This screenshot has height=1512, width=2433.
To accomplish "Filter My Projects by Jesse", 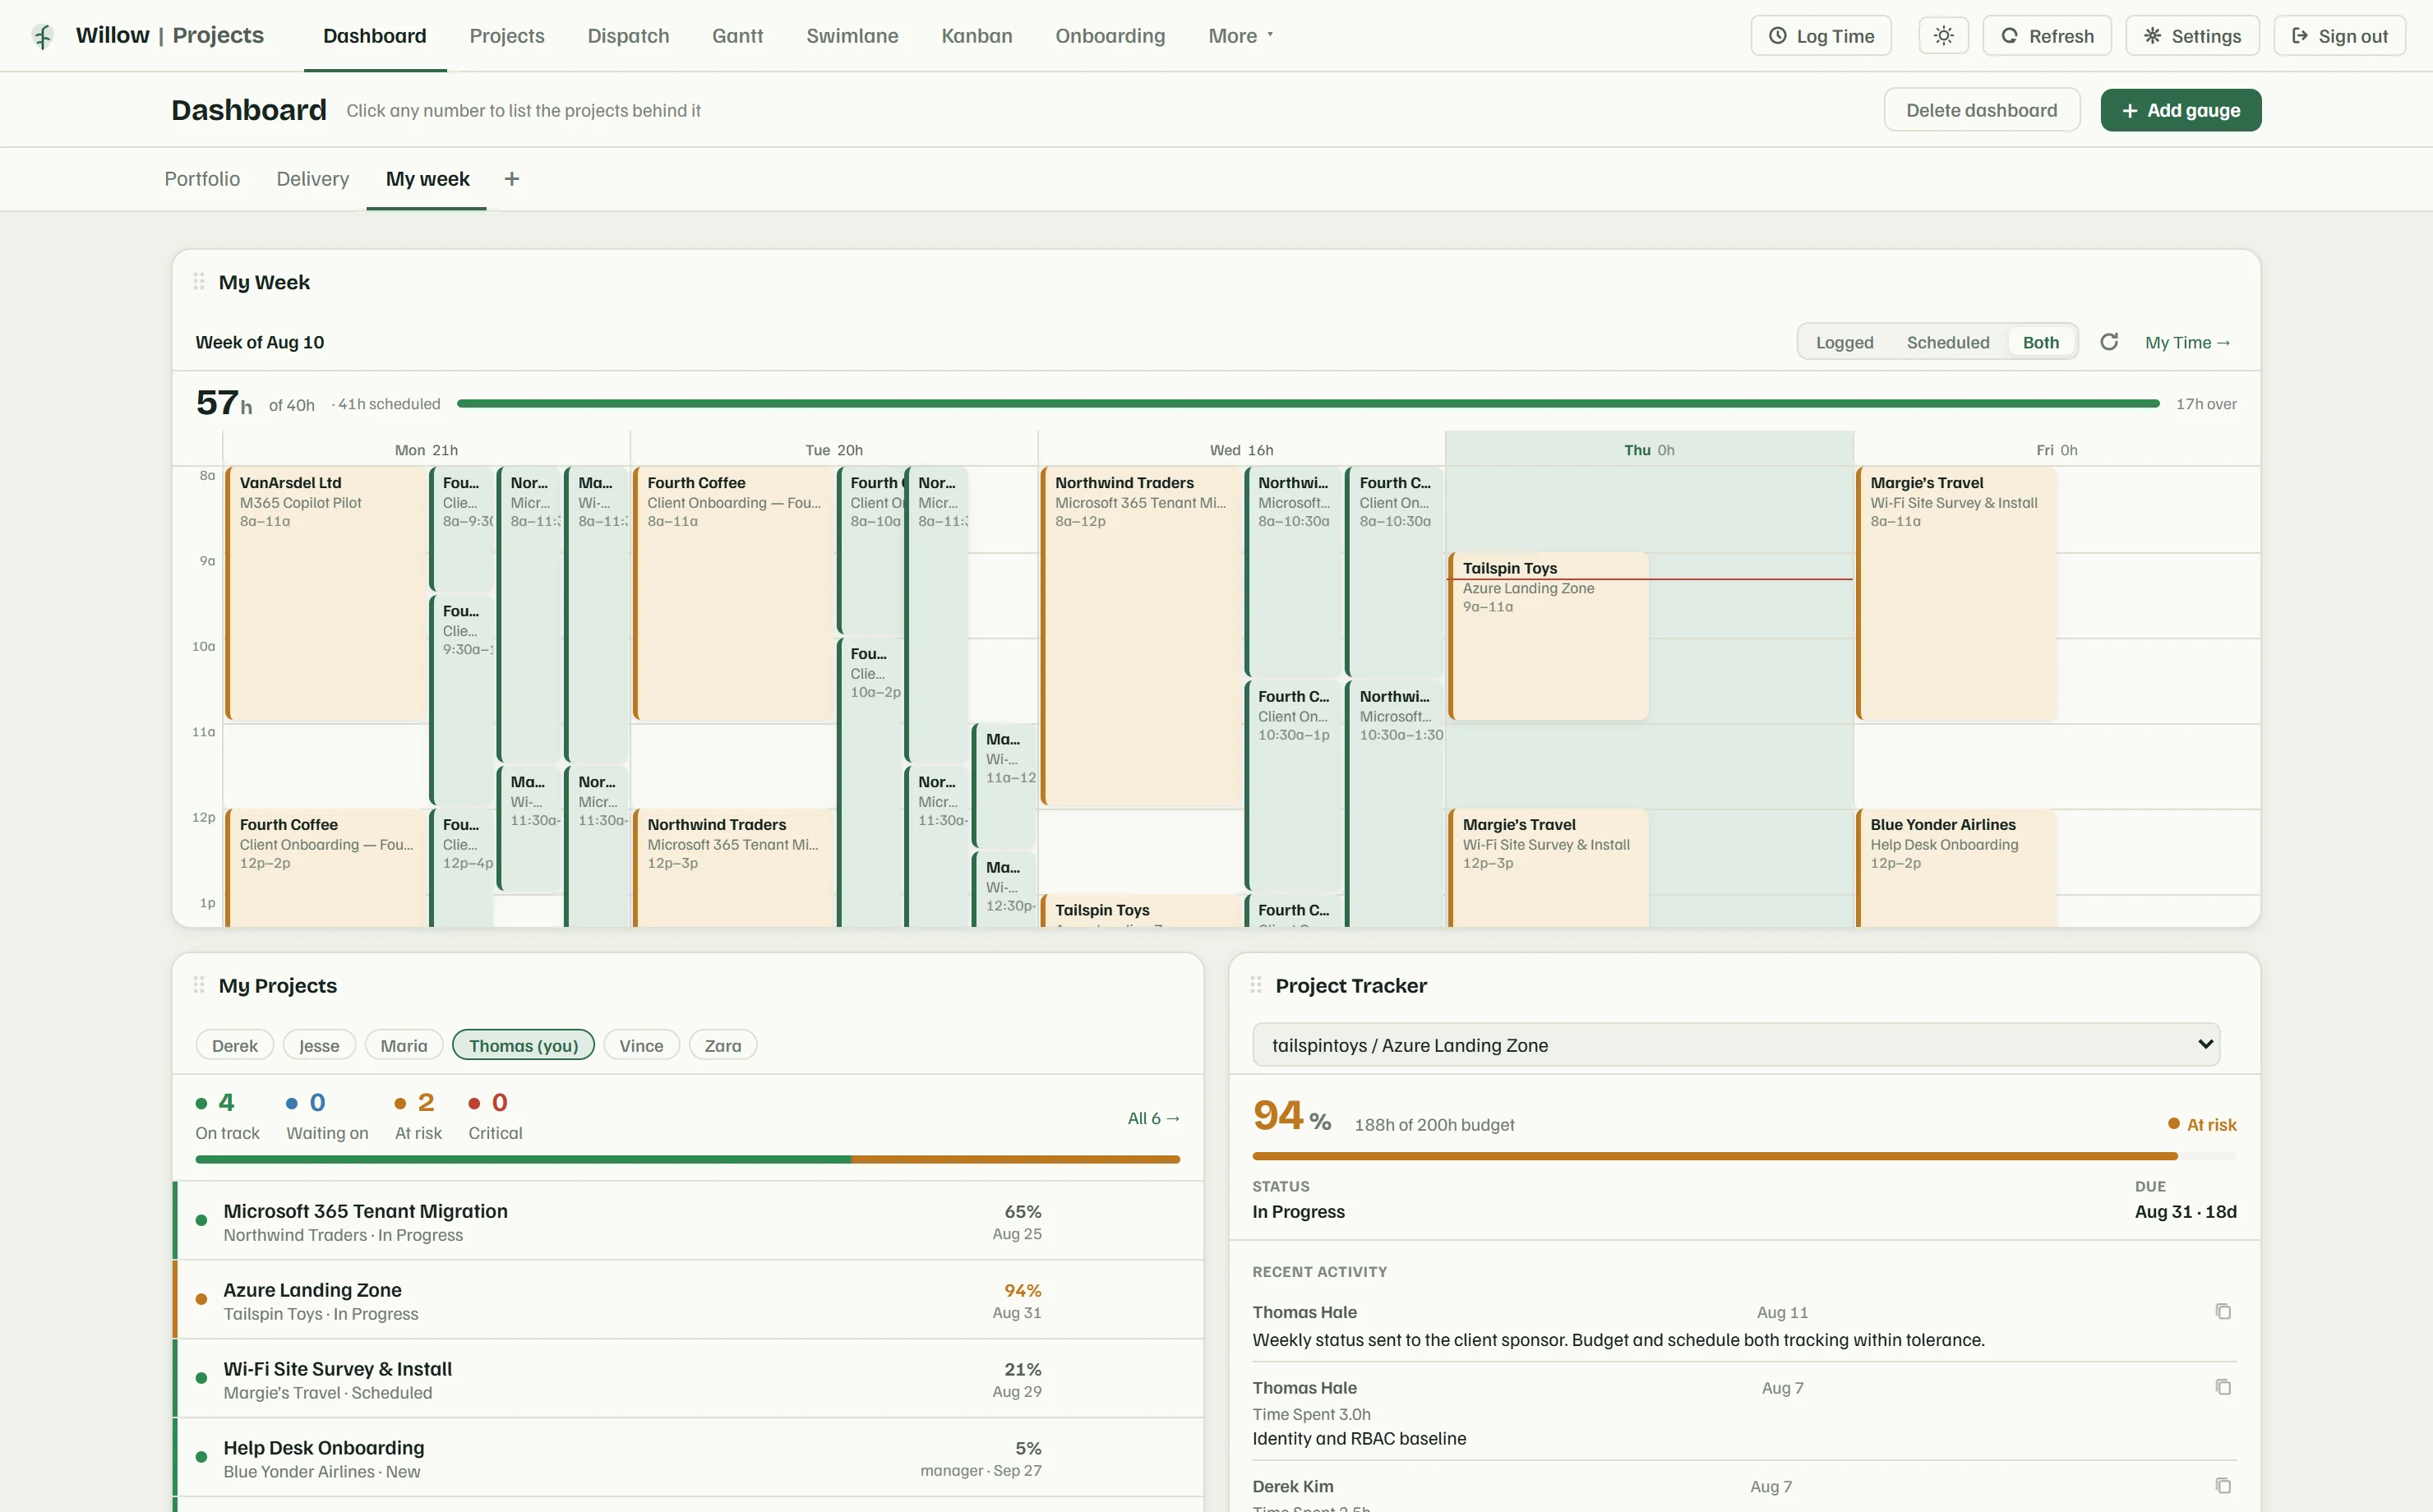I will (x=319, y=1045).
